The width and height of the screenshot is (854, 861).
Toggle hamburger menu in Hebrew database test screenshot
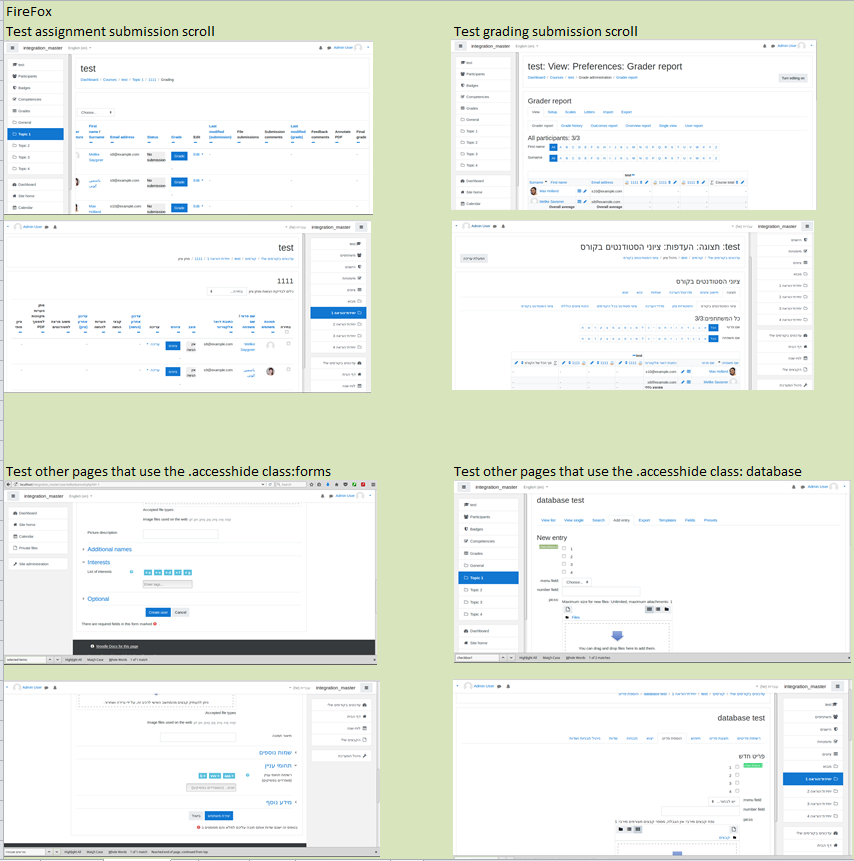(x=837, y=686)
